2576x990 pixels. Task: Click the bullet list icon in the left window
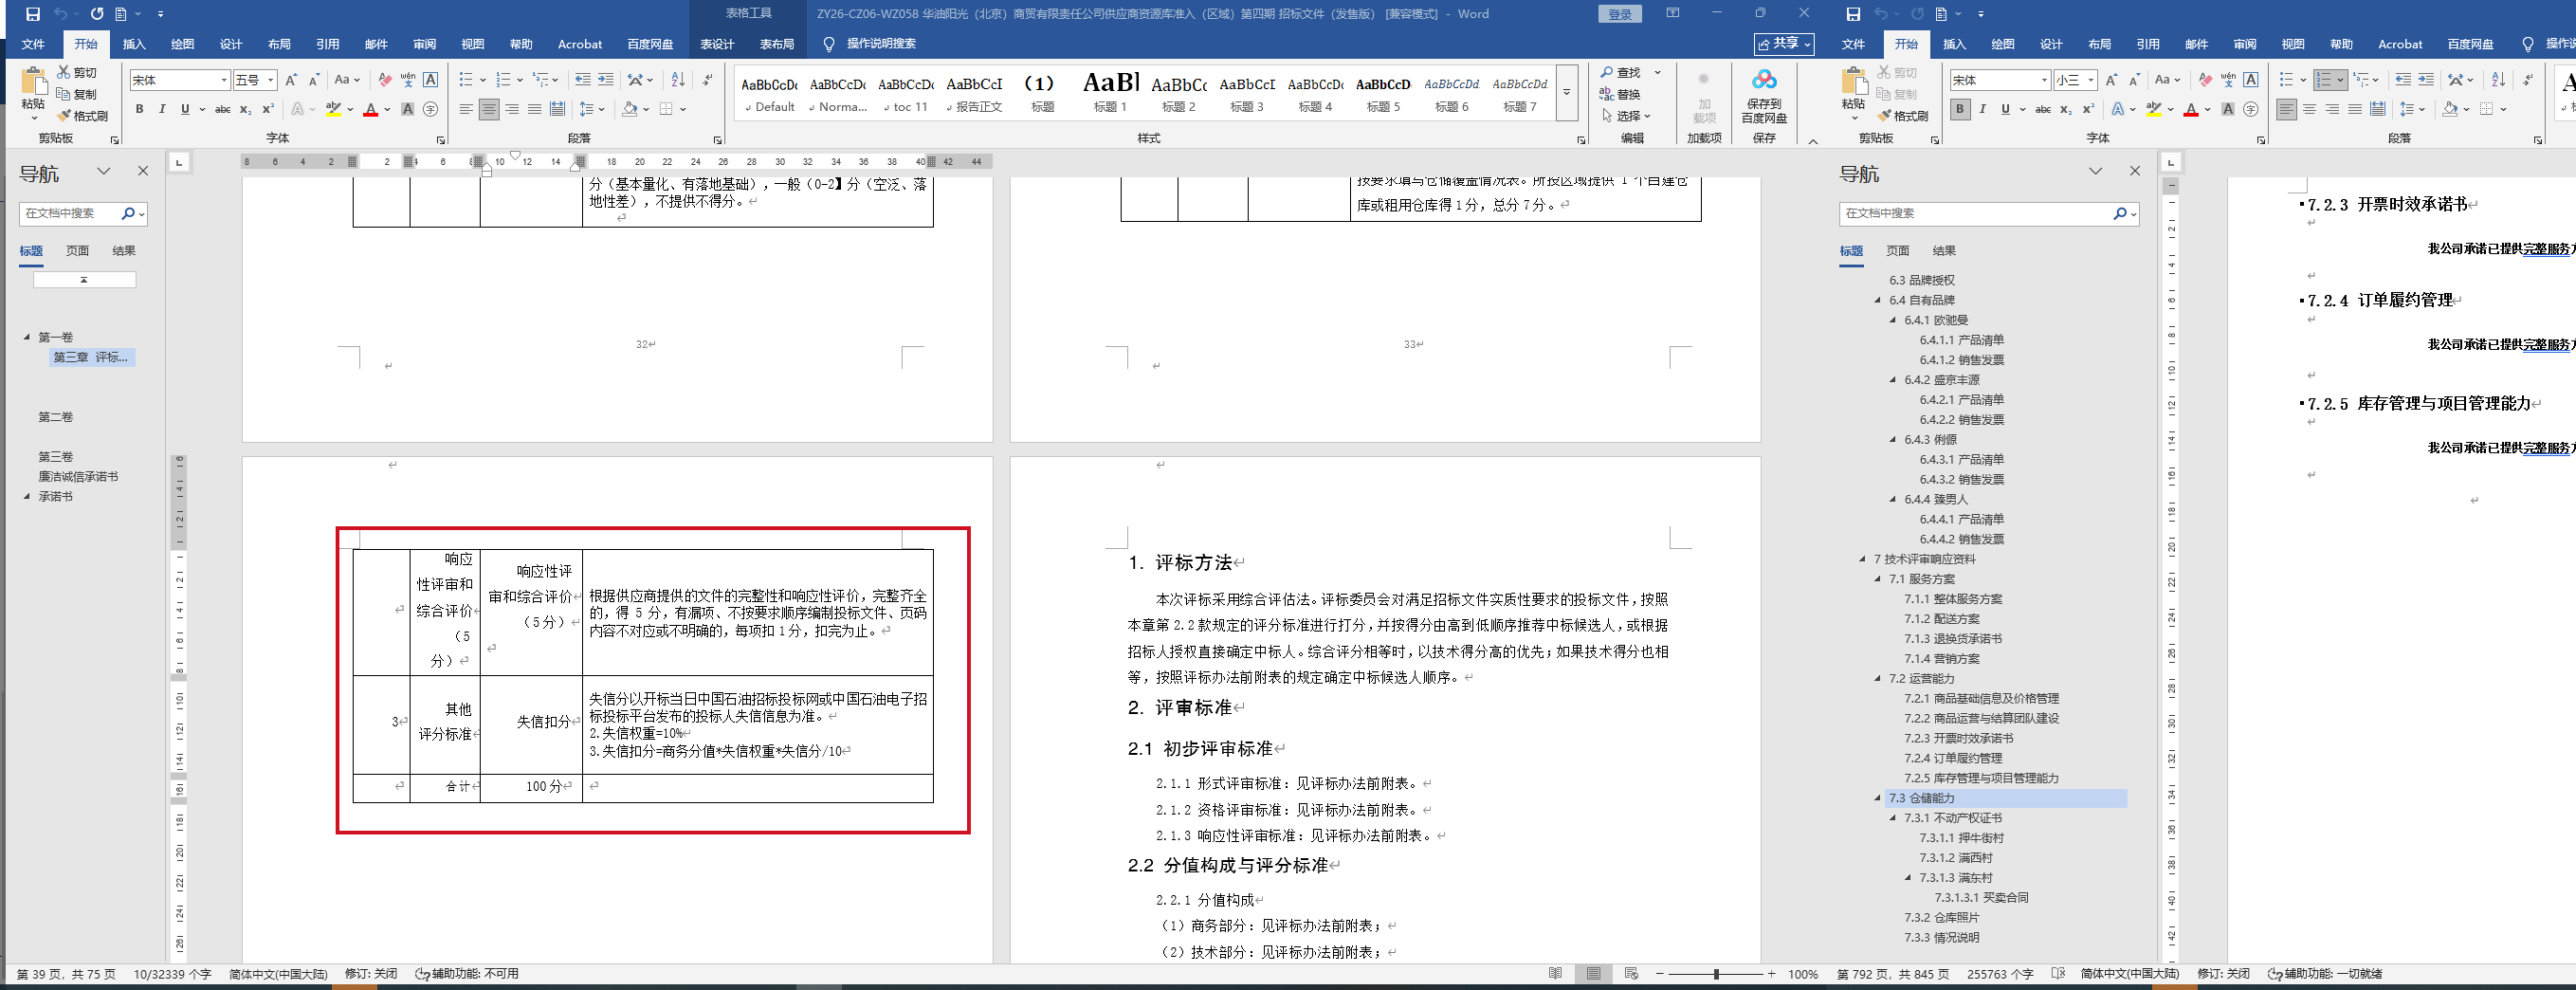466,80
